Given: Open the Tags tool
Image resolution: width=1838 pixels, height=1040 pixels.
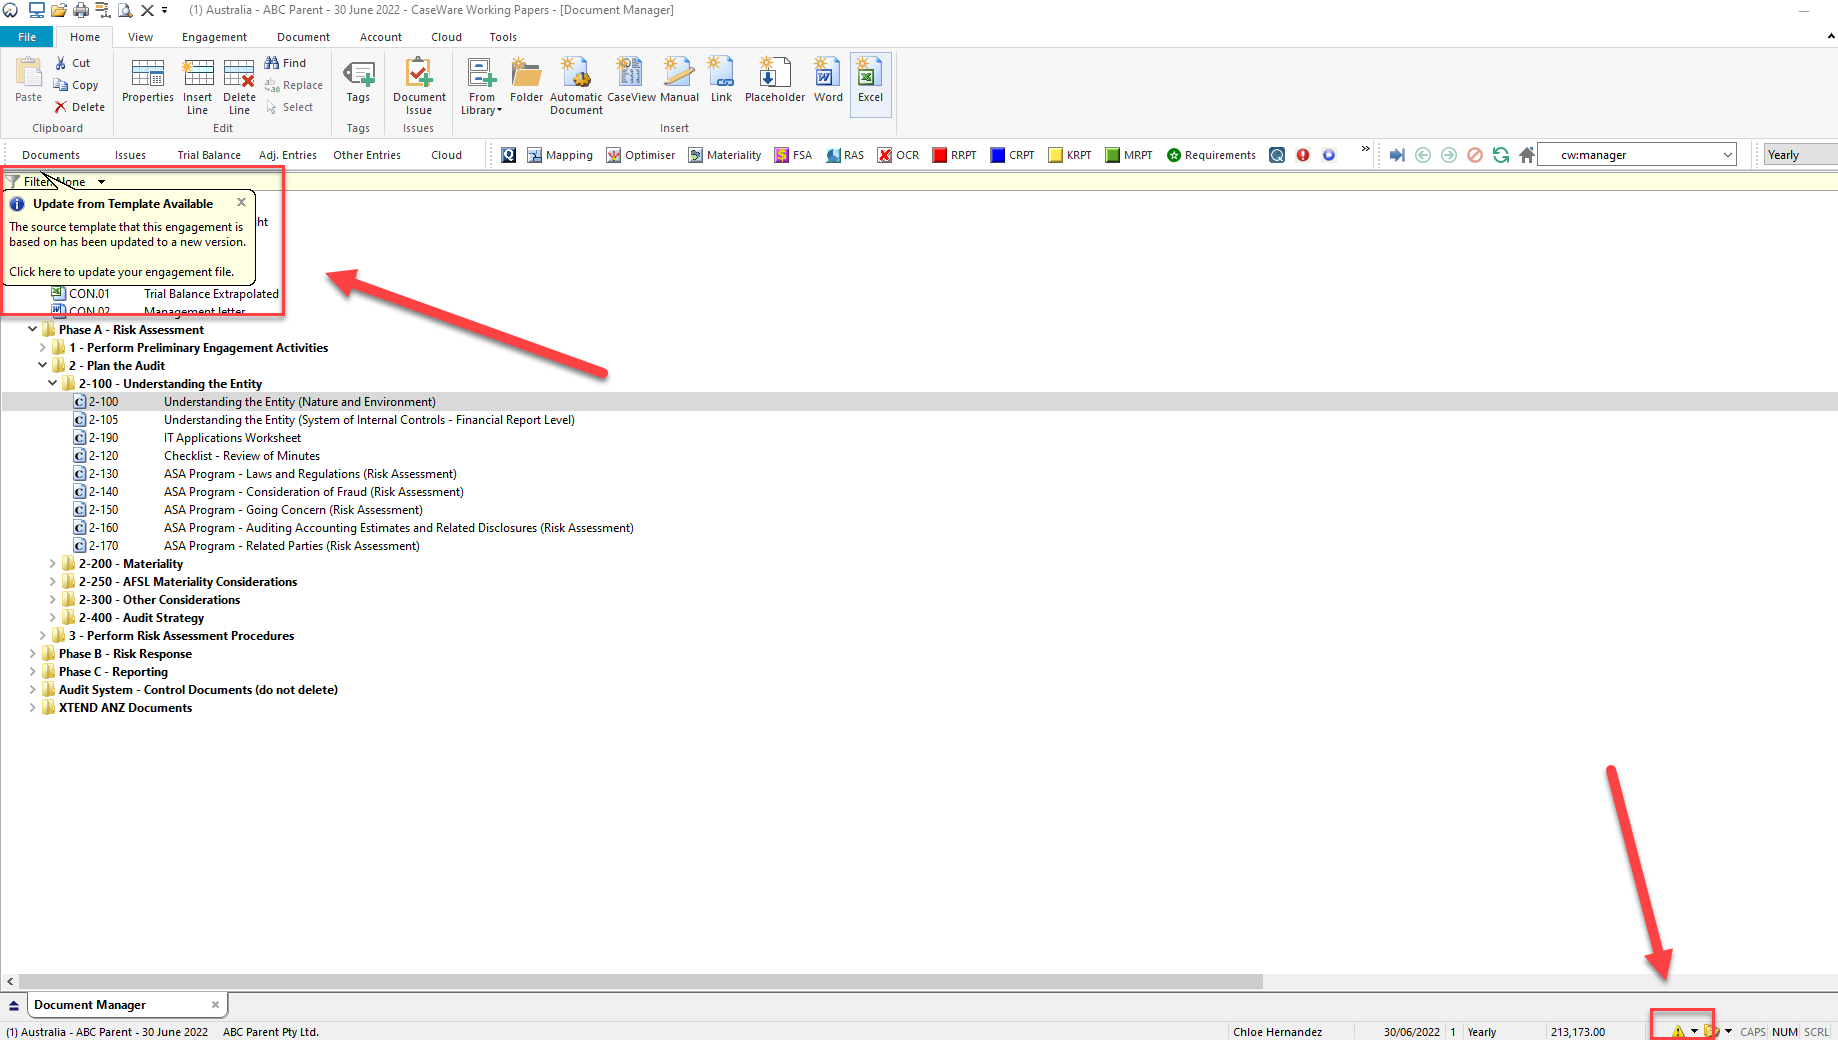Looking at the screenshot, I should (x=358, y=81).
